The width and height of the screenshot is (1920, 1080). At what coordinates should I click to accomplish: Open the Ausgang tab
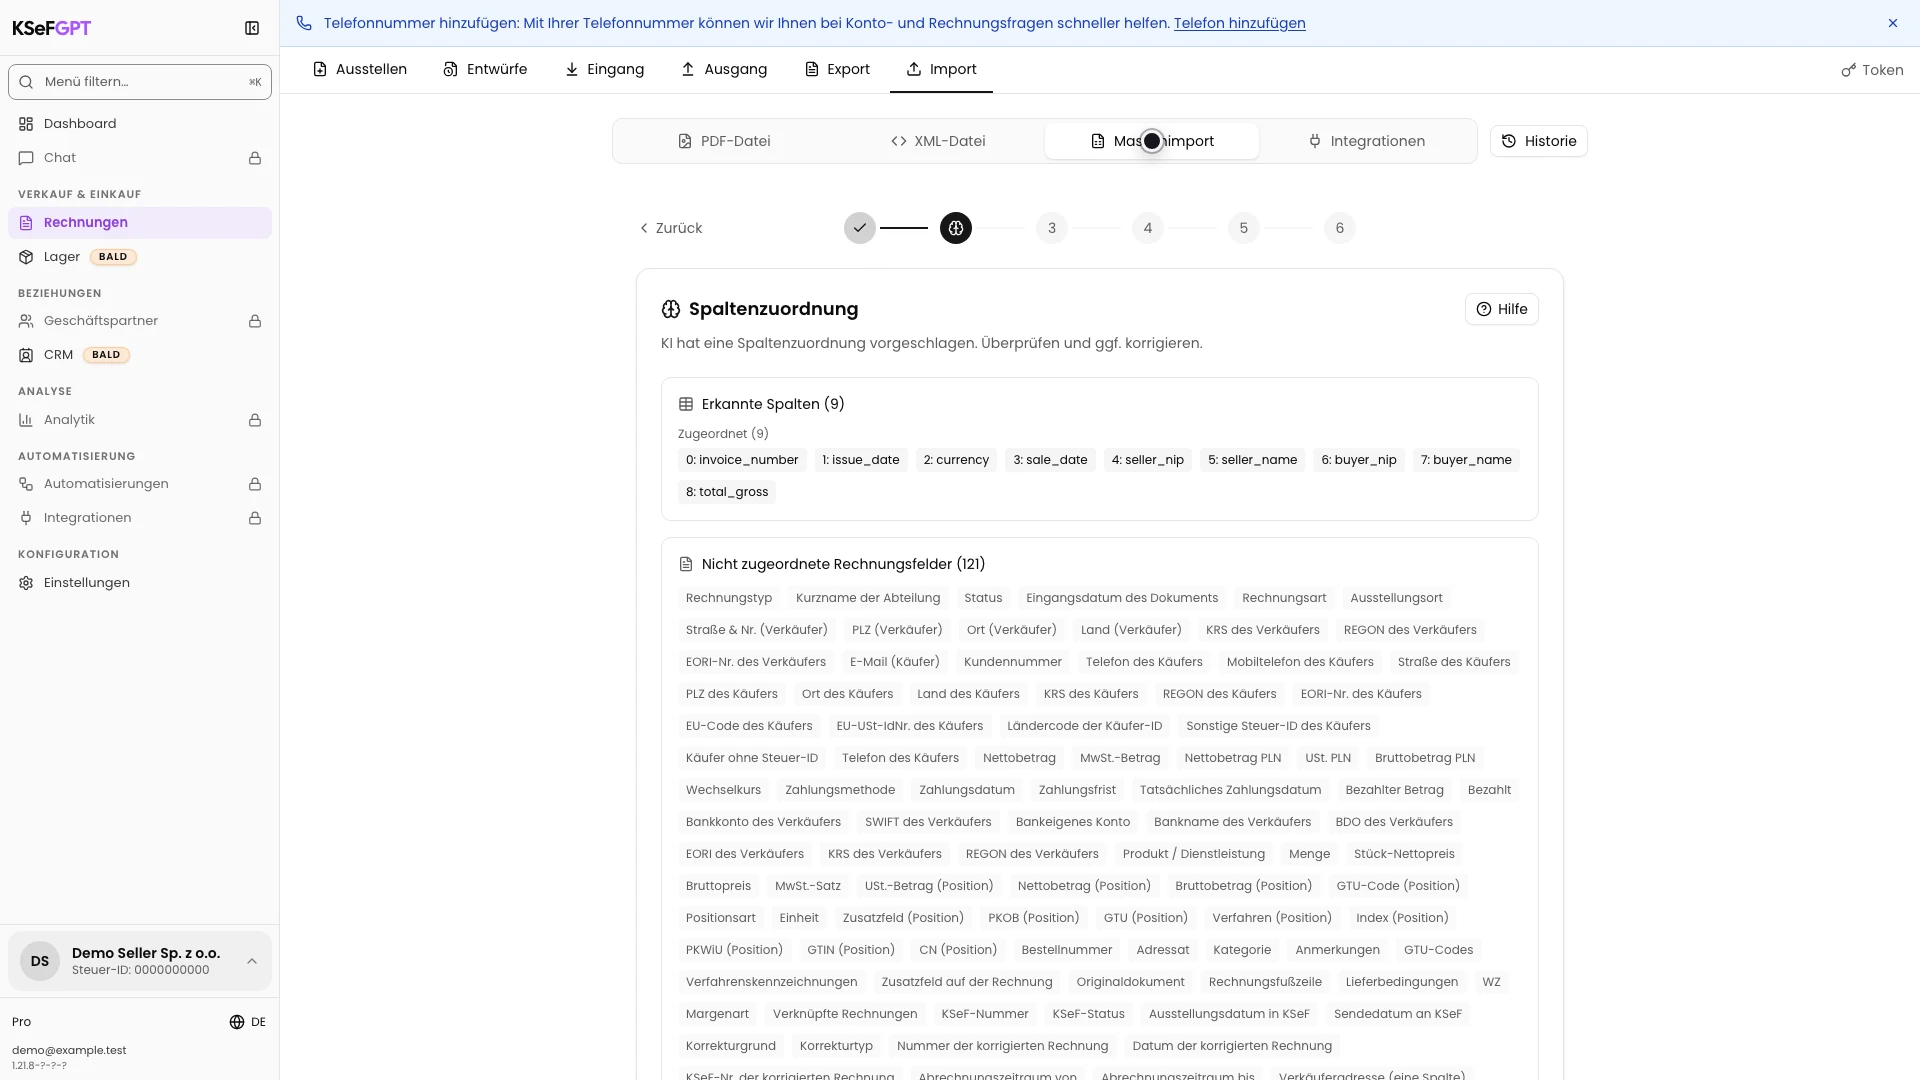[724, 69]
